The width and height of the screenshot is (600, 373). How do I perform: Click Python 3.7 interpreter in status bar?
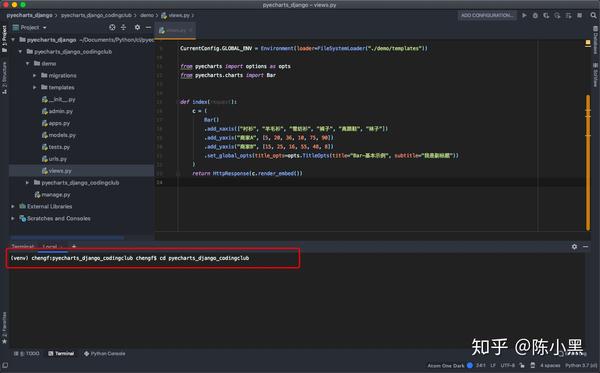(581, 365)
